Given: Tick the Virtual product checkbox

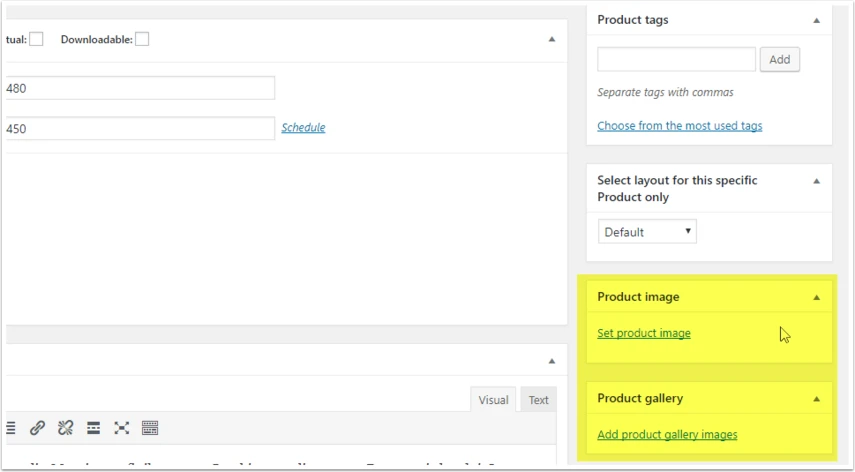Looking at the screenshot, I should pos(36,39).
